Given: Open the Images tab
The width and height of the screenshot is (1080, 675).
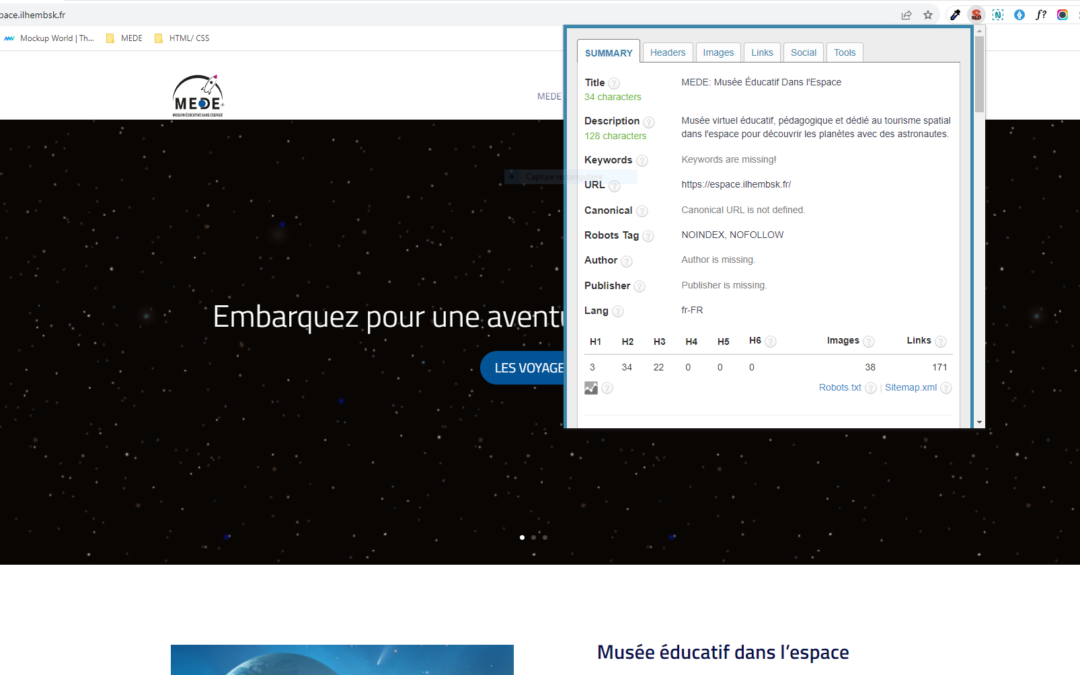Looking at the screenshot, I should 718,52.
